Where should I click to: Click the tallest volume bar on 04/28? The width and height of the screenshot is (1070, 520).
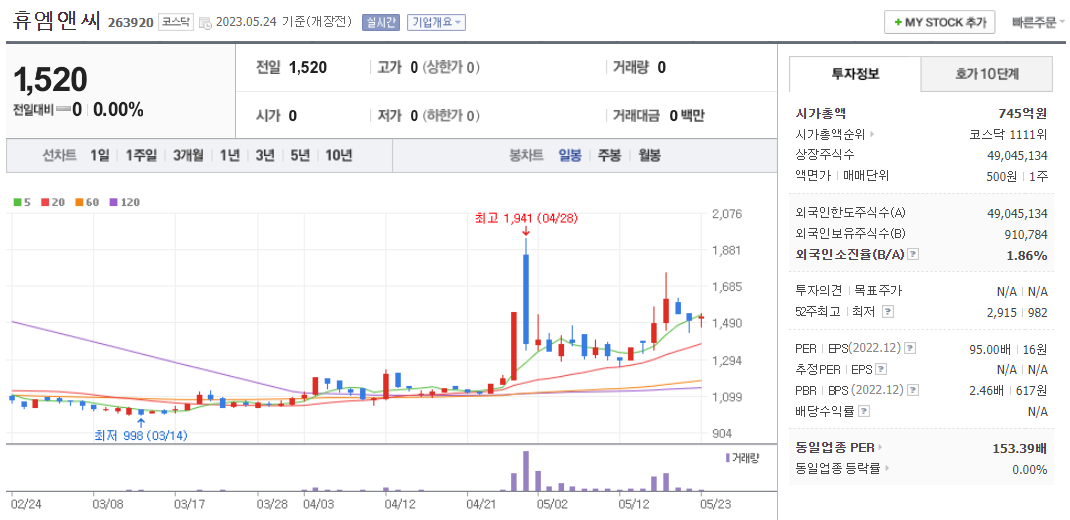point(525,471)
